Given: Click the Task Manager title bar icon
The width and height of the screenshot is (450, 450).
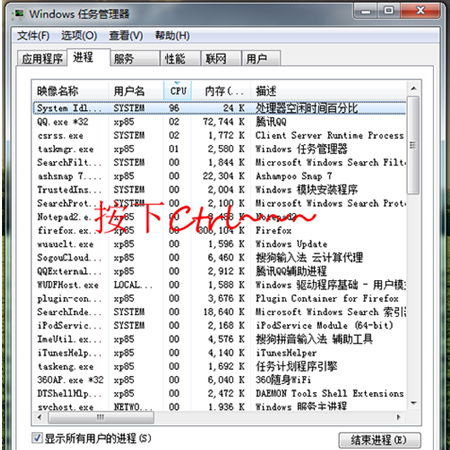Looking at the screenshot, I should point(18,14).
